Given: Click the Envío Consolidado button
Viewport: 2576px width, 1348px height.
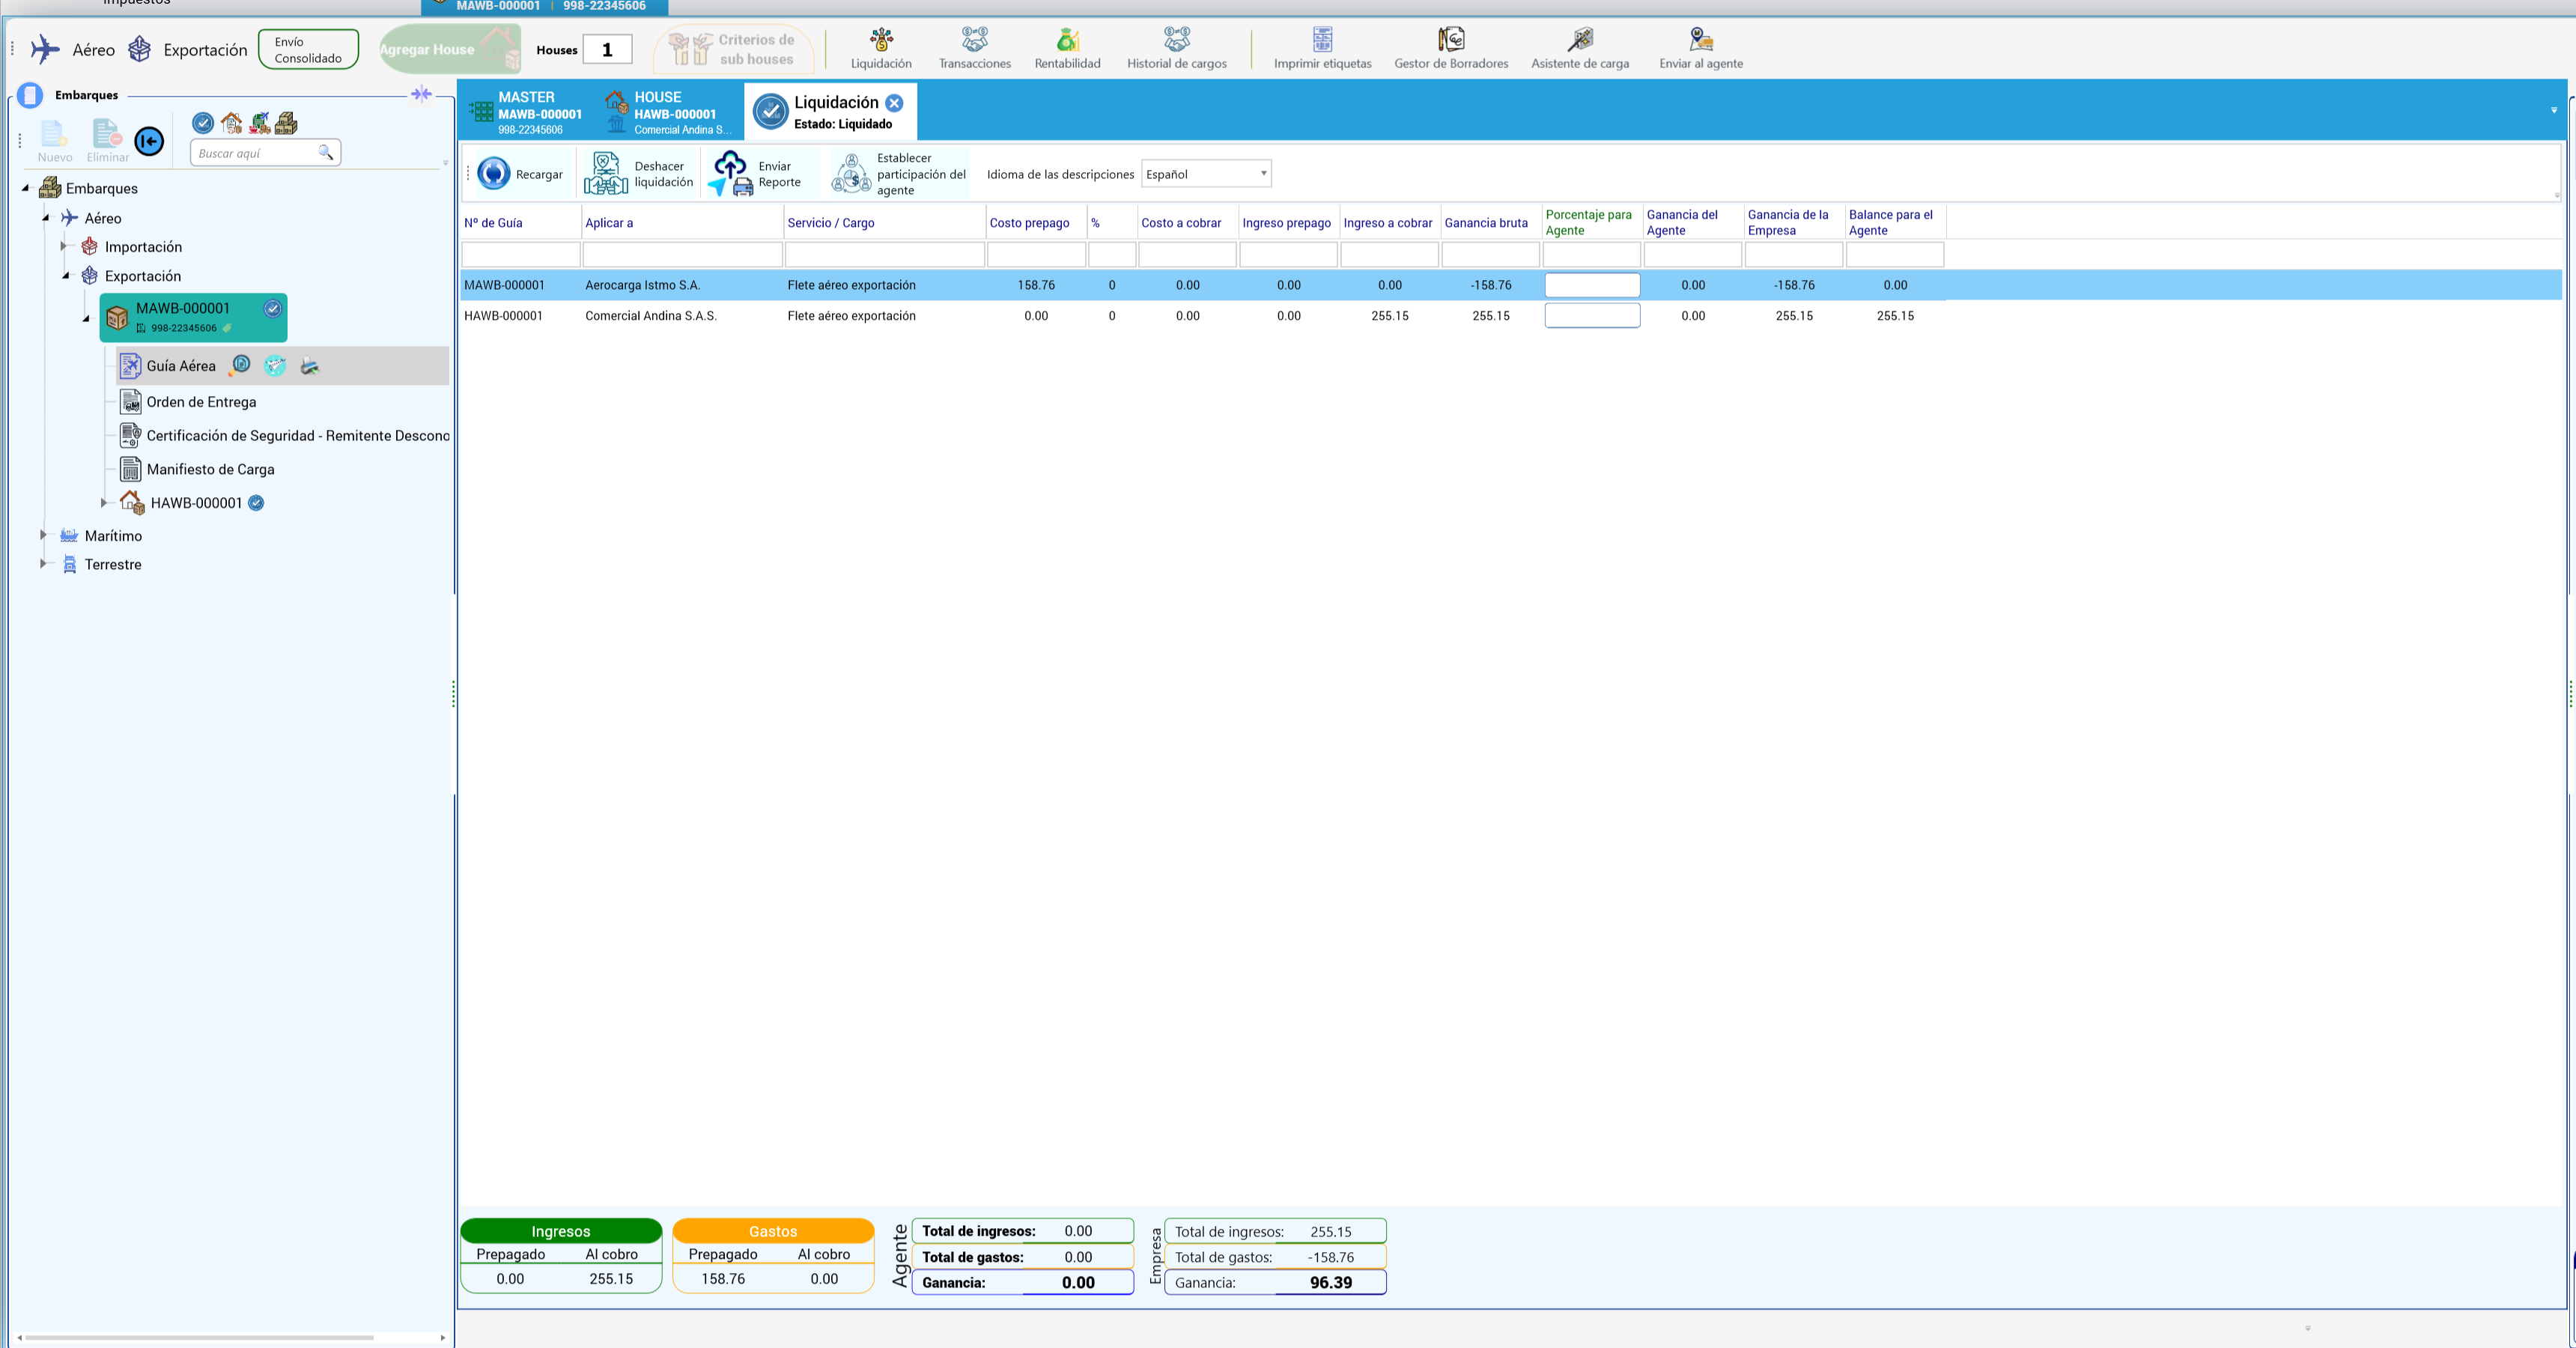Looking at the screenshot, I should 308,50.
